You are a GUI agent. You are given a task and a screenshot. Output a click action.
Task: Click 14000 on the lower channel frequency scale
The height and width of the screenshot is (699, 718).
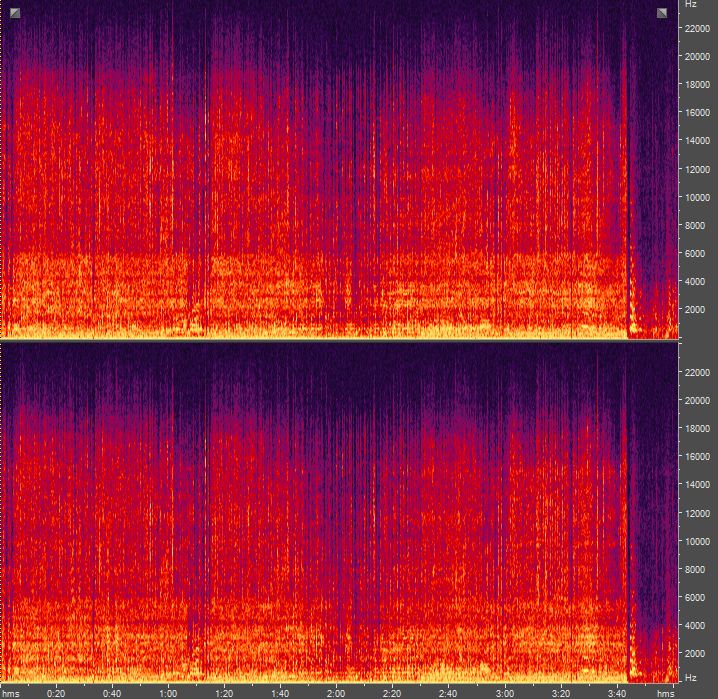pos(697,484)
